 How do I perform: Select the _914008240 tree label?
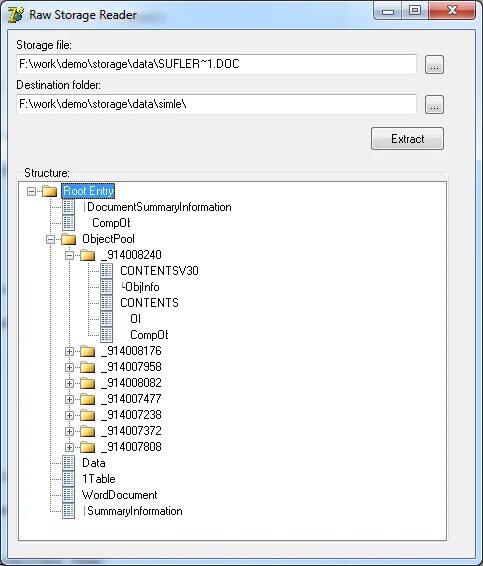coord(131,255)
